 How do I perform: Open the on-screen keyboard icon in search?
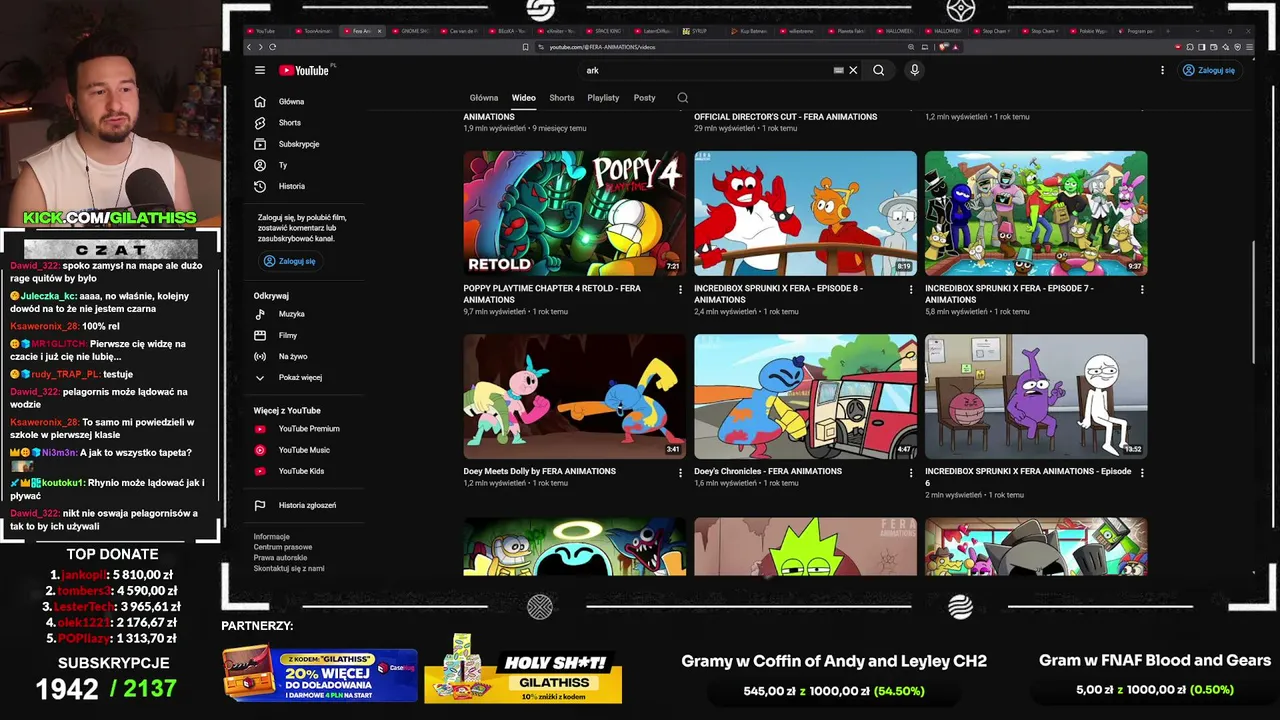(839, 70)
